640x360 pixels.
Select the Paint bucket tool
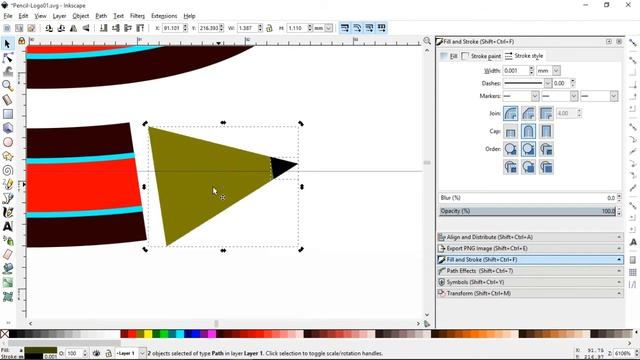[x=7, y=268]
